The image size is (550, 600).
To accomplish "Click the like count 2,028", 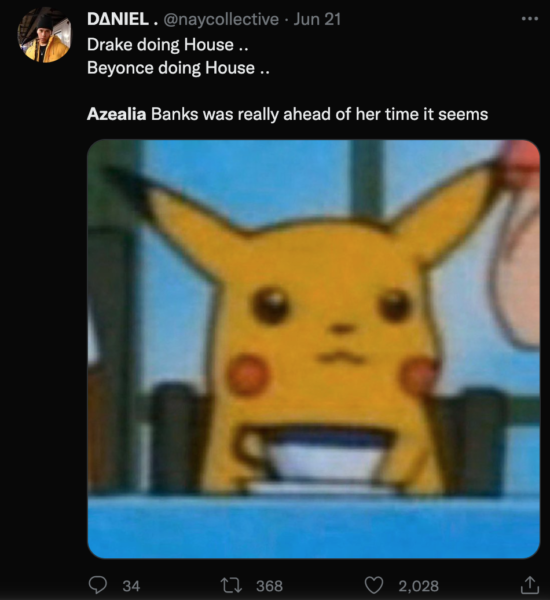I will click(418, 586).
